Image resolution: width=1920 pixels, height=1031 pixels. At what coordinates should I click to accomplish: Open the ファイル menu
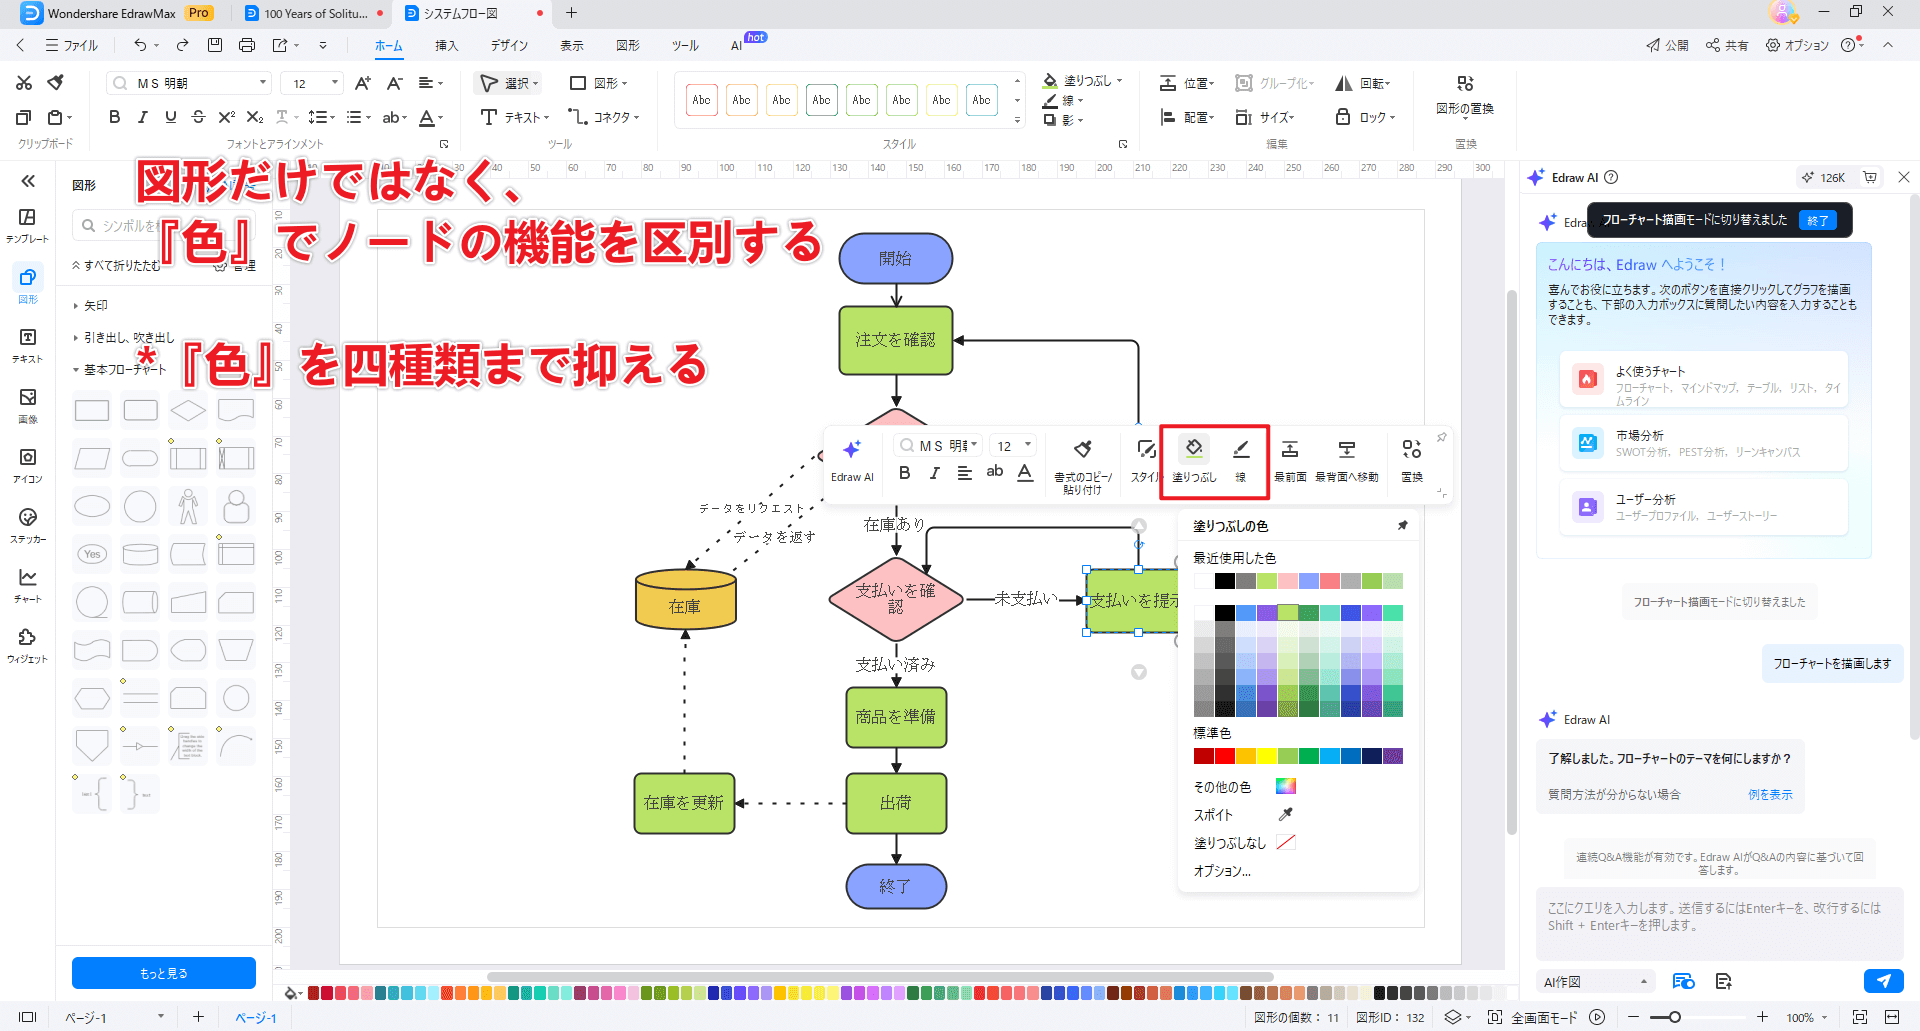coord(71,45)
